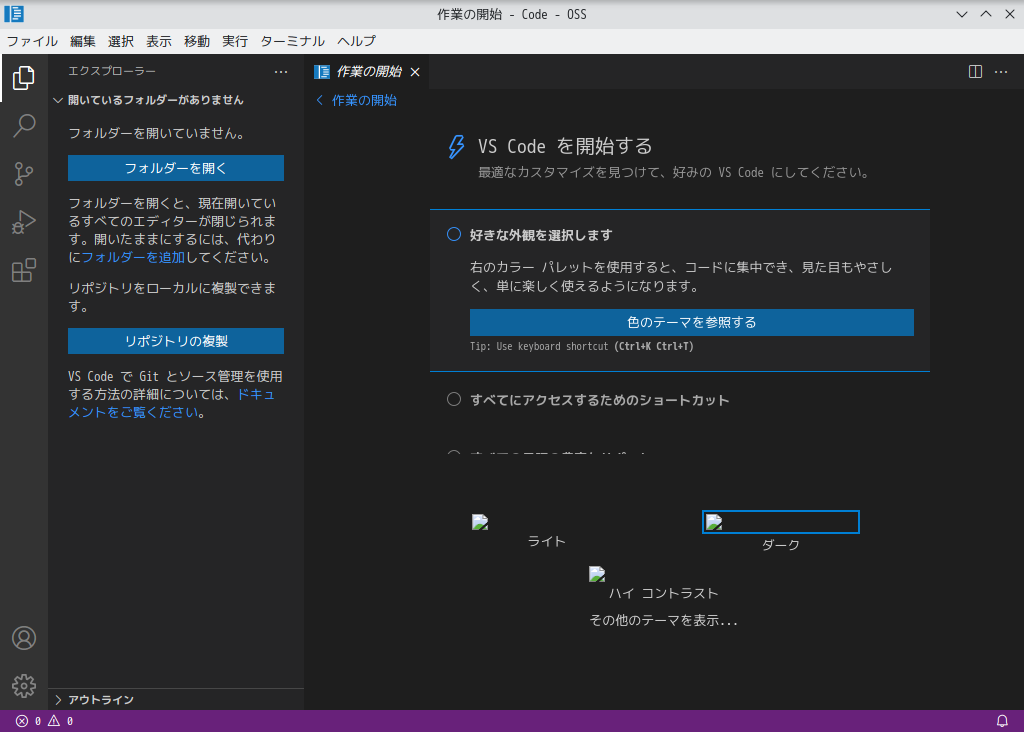Open the ヘルプ menu
Viewport: 1024px width, 732px height.
(357, 41)
